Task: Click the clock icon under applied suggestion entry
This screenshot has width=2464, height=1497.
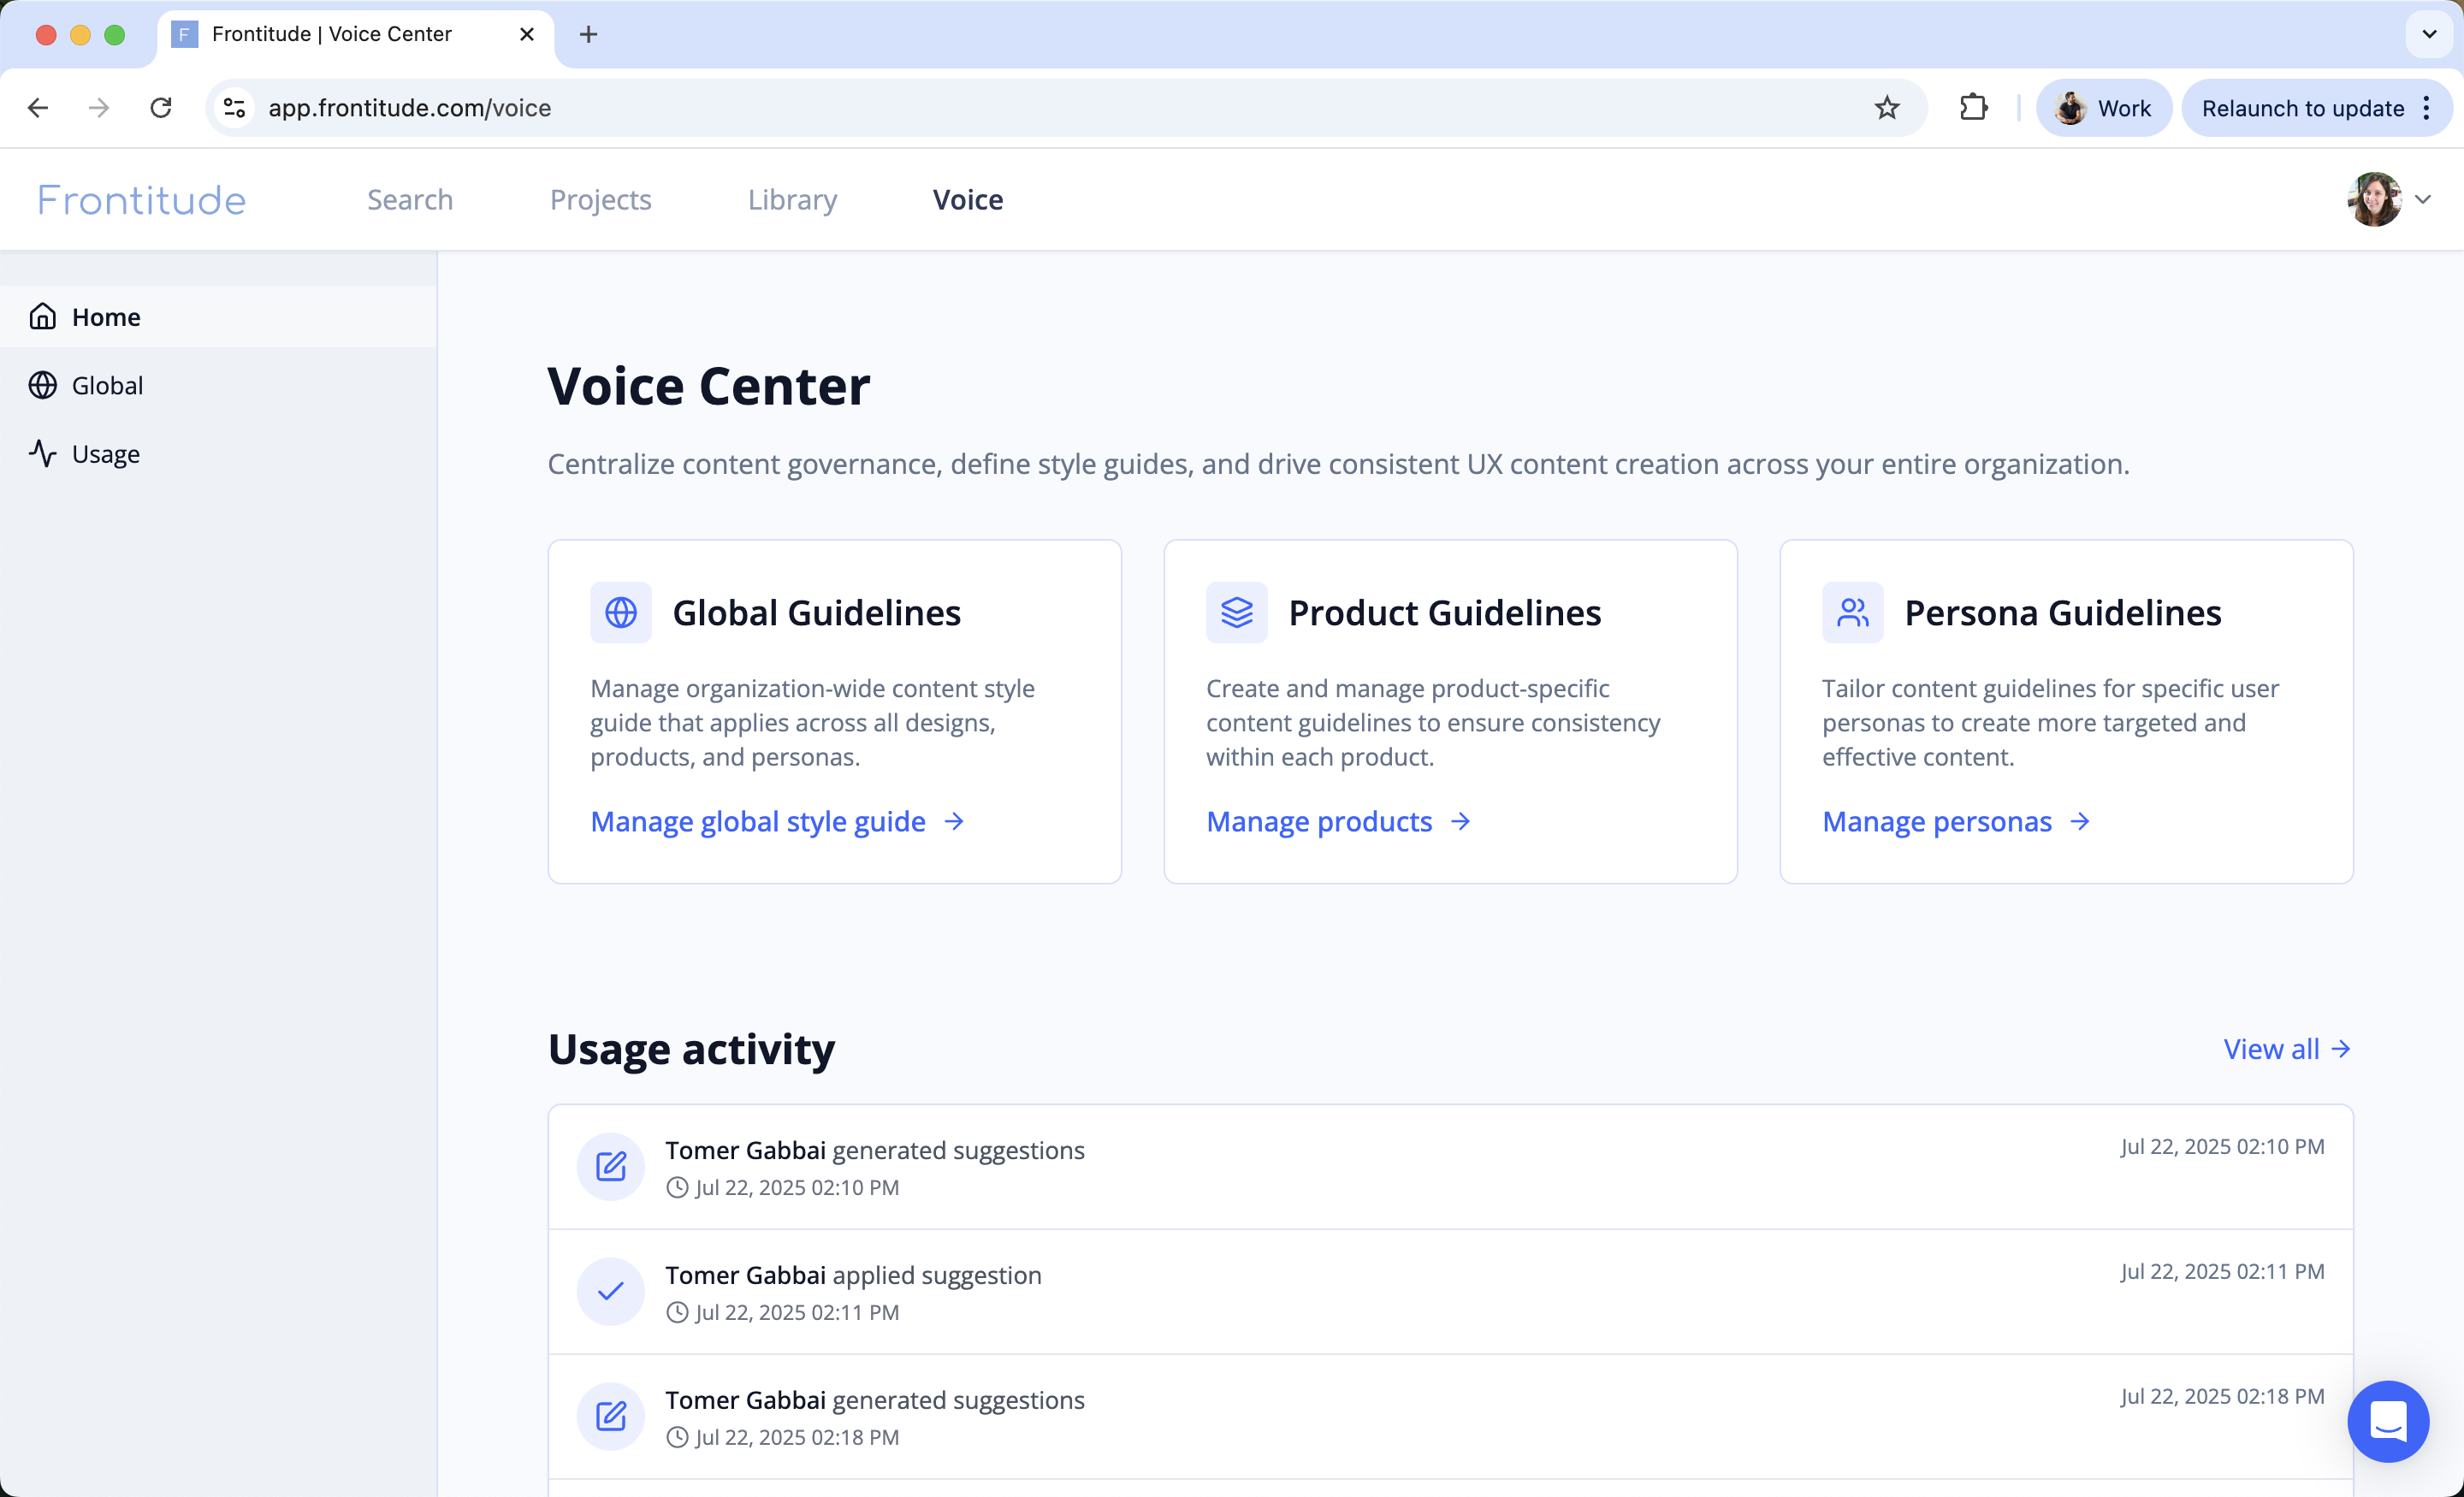Action: pyautogui.click(x=677, y=1312)
